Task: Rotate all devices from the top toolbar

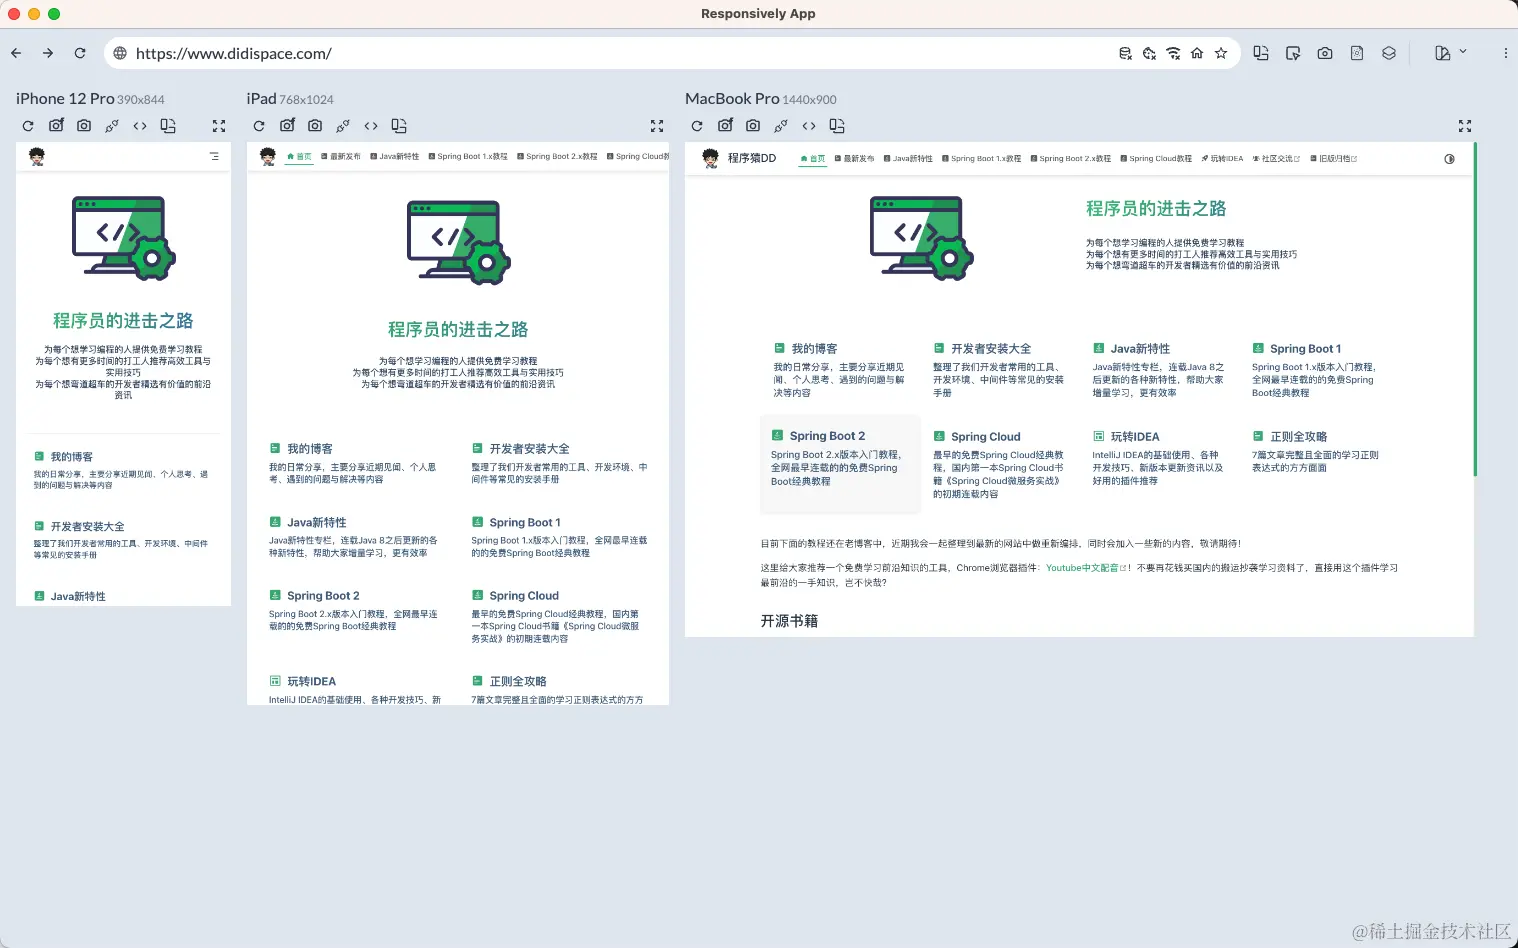Action: click(x=1261, y=53)
